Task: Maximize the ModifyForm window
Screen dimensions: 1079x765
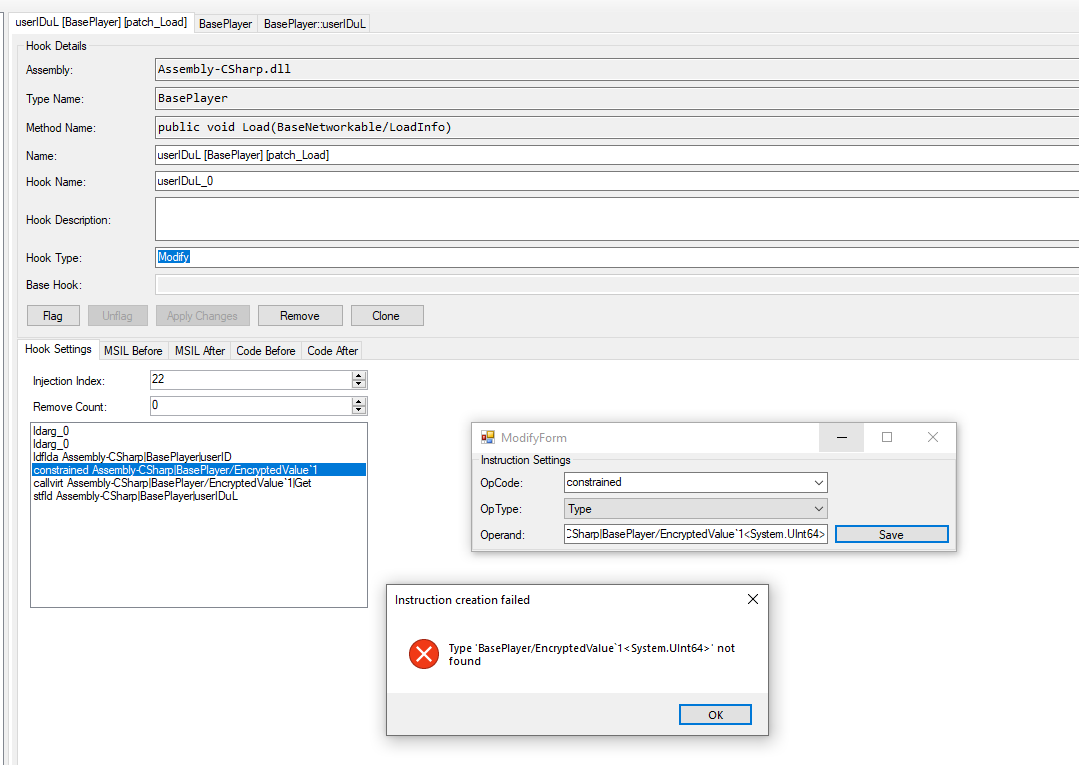Action: click(x=886, y=437)
